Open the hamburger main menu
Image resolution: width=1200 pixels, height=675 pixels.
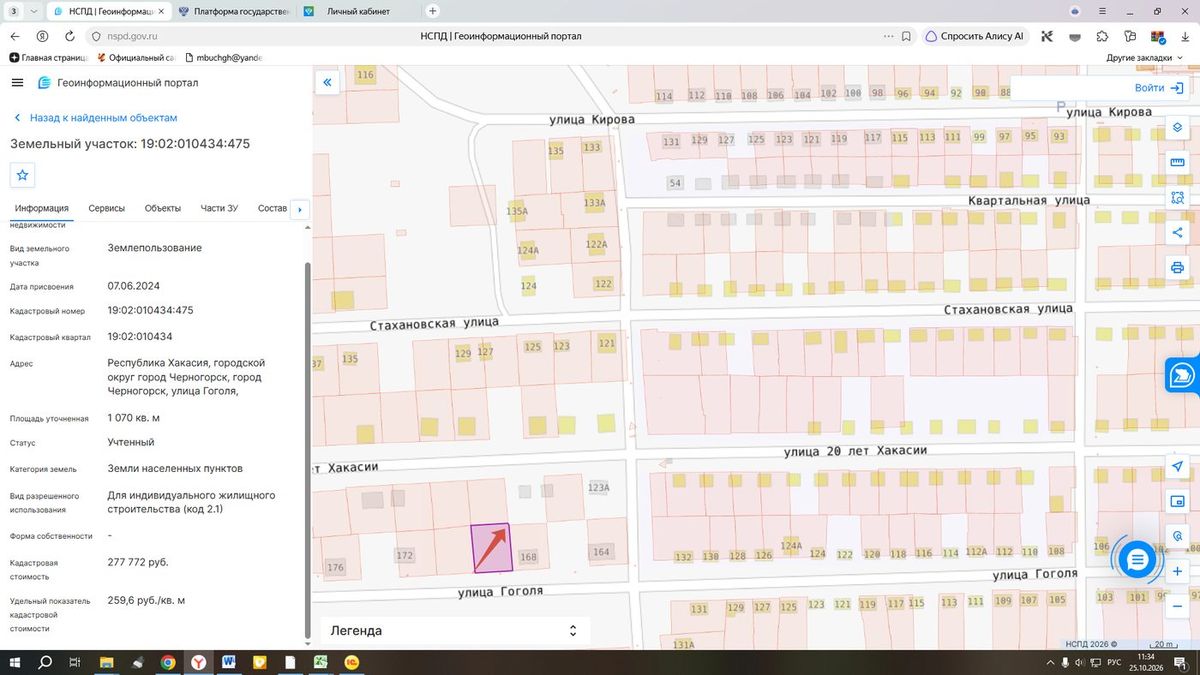[x=18, y=83]
